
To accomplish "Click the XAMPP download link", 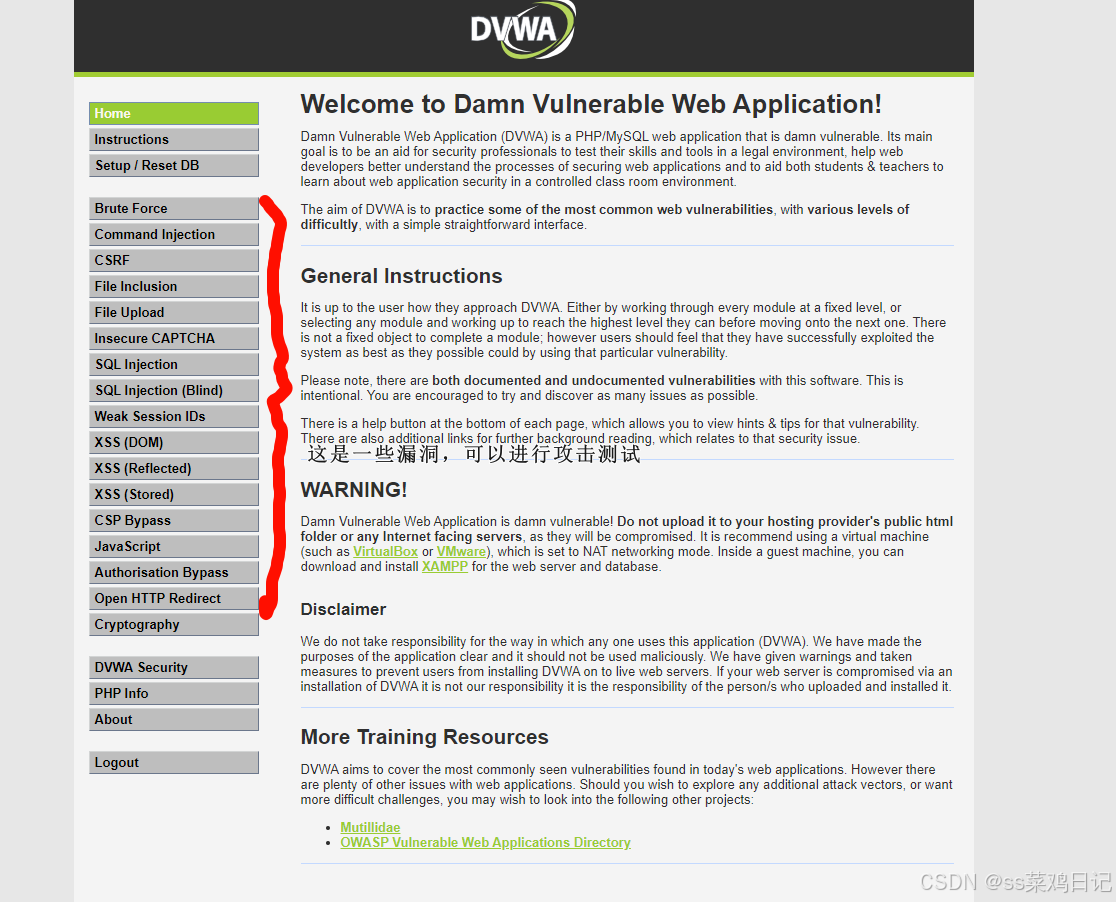I will [444, 566].
